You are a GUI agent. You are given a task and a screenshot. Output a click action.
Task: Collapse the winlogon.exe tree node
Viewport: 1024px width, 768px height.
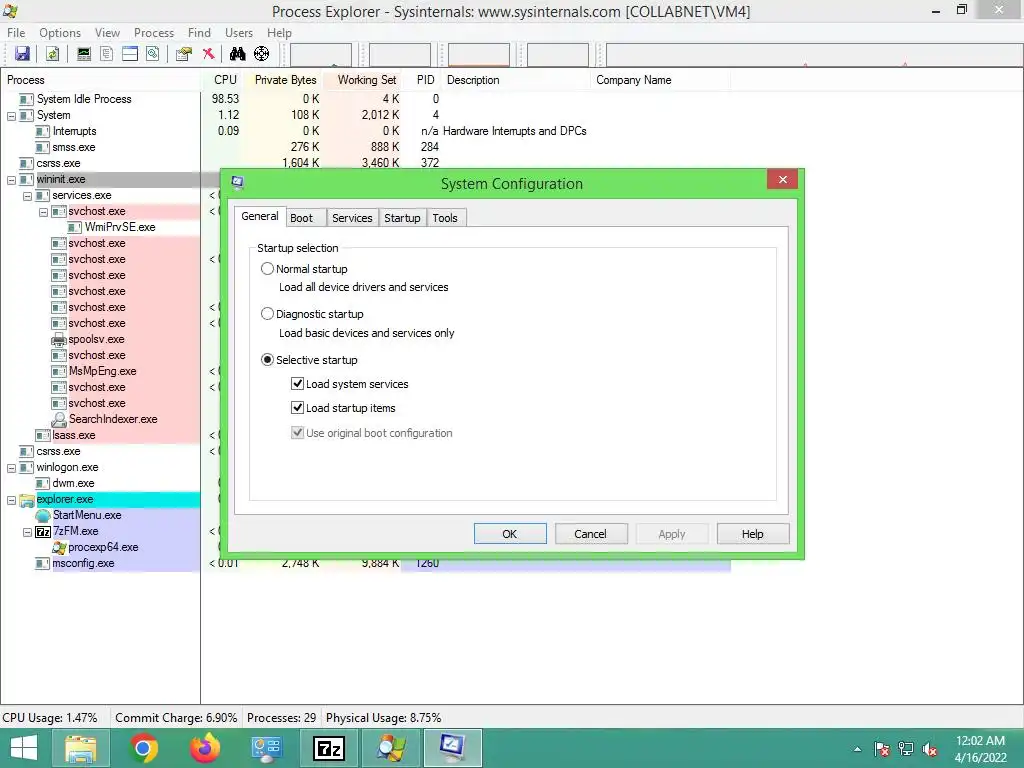11,468
